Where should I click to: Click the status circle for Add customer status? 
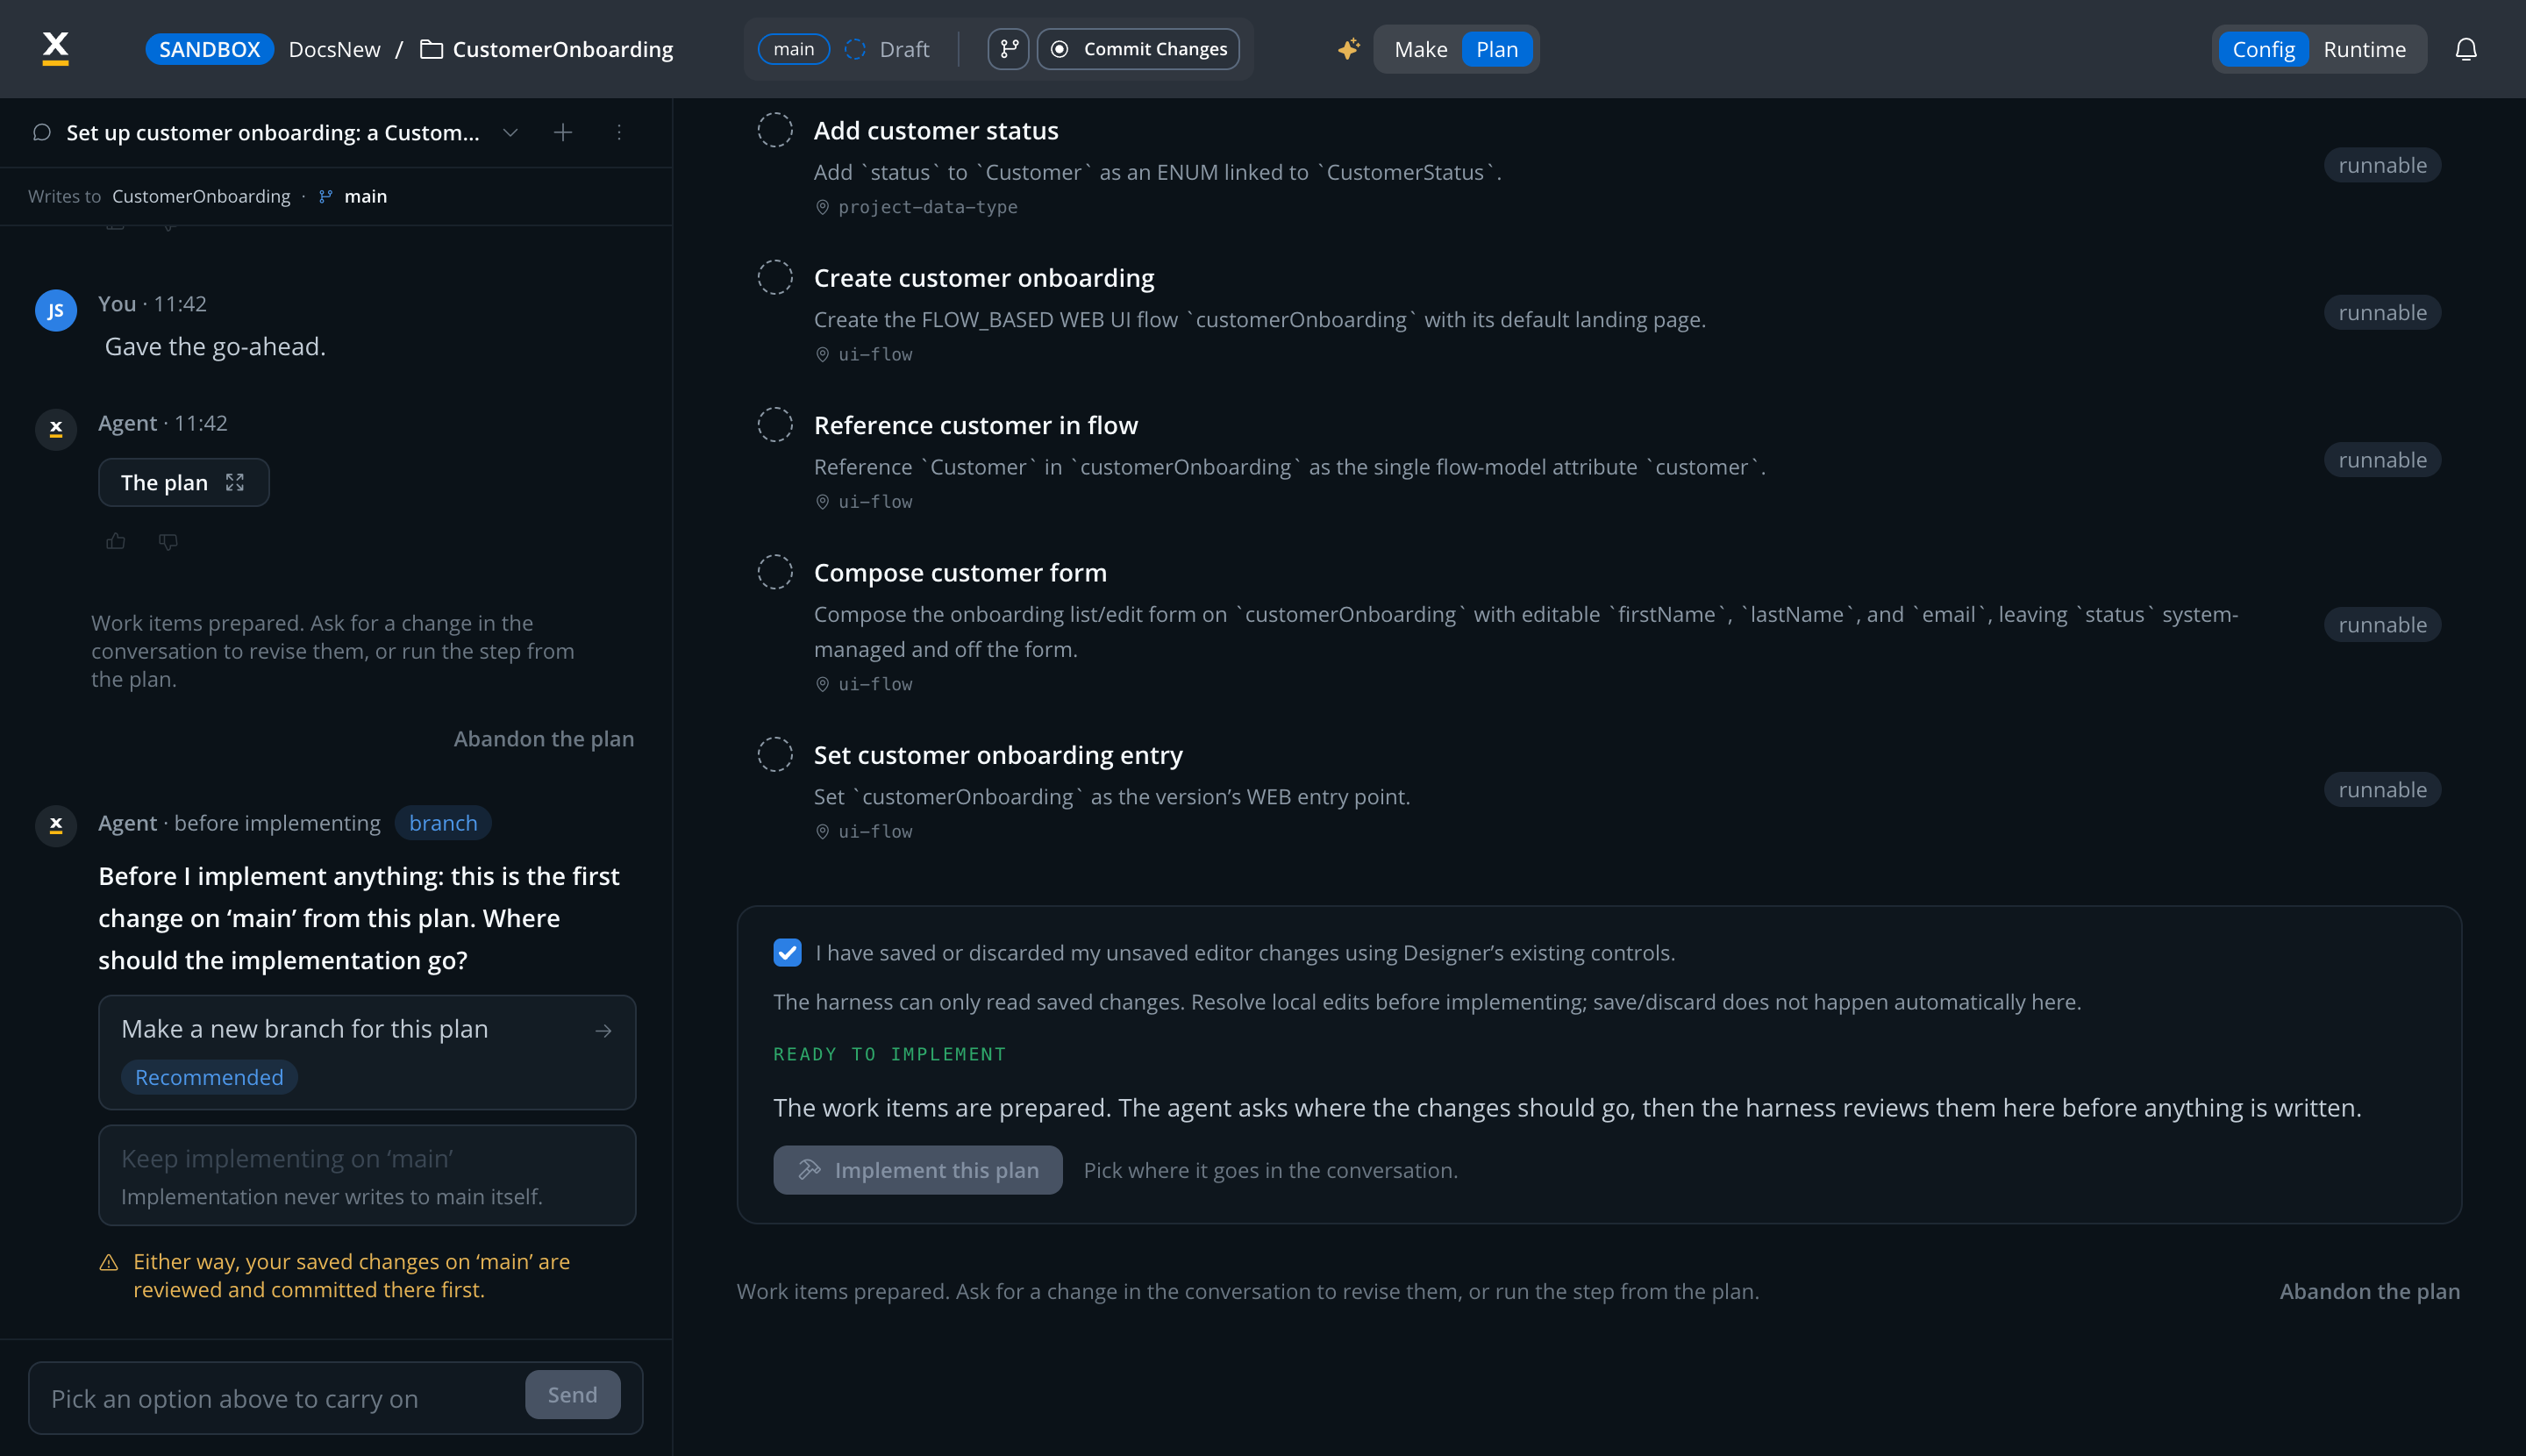(x=775, y=130)
